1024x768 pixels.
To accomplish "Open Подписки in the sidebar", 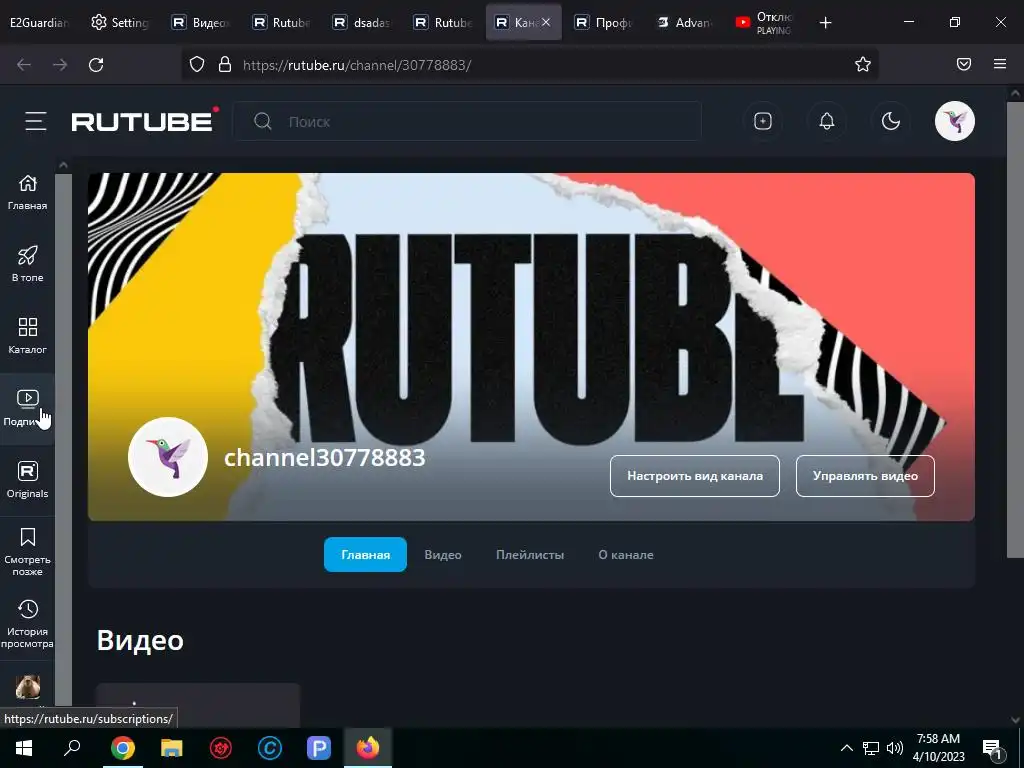I will (27, 409).
